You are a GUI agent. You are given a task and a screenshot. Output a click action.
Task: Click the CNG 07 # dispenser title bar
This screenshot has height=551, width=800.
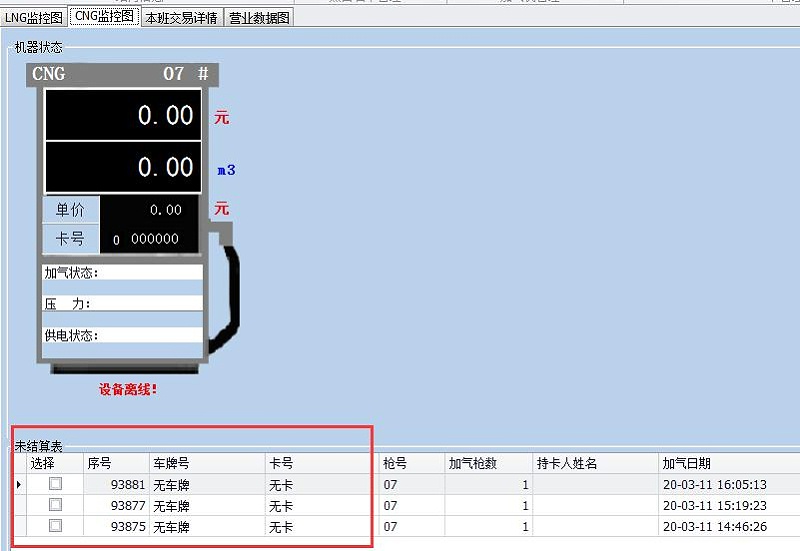(121, 74)
